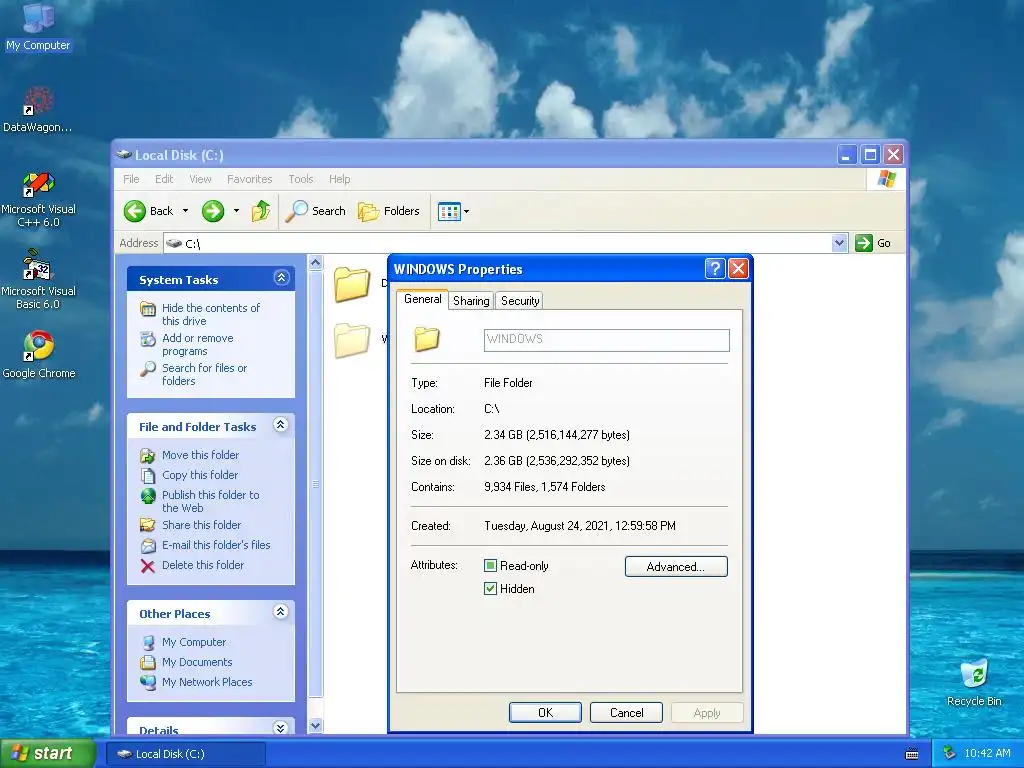Click Hide the contents of this drive
Screen dimensions: 1024x768
coord(210,314)
